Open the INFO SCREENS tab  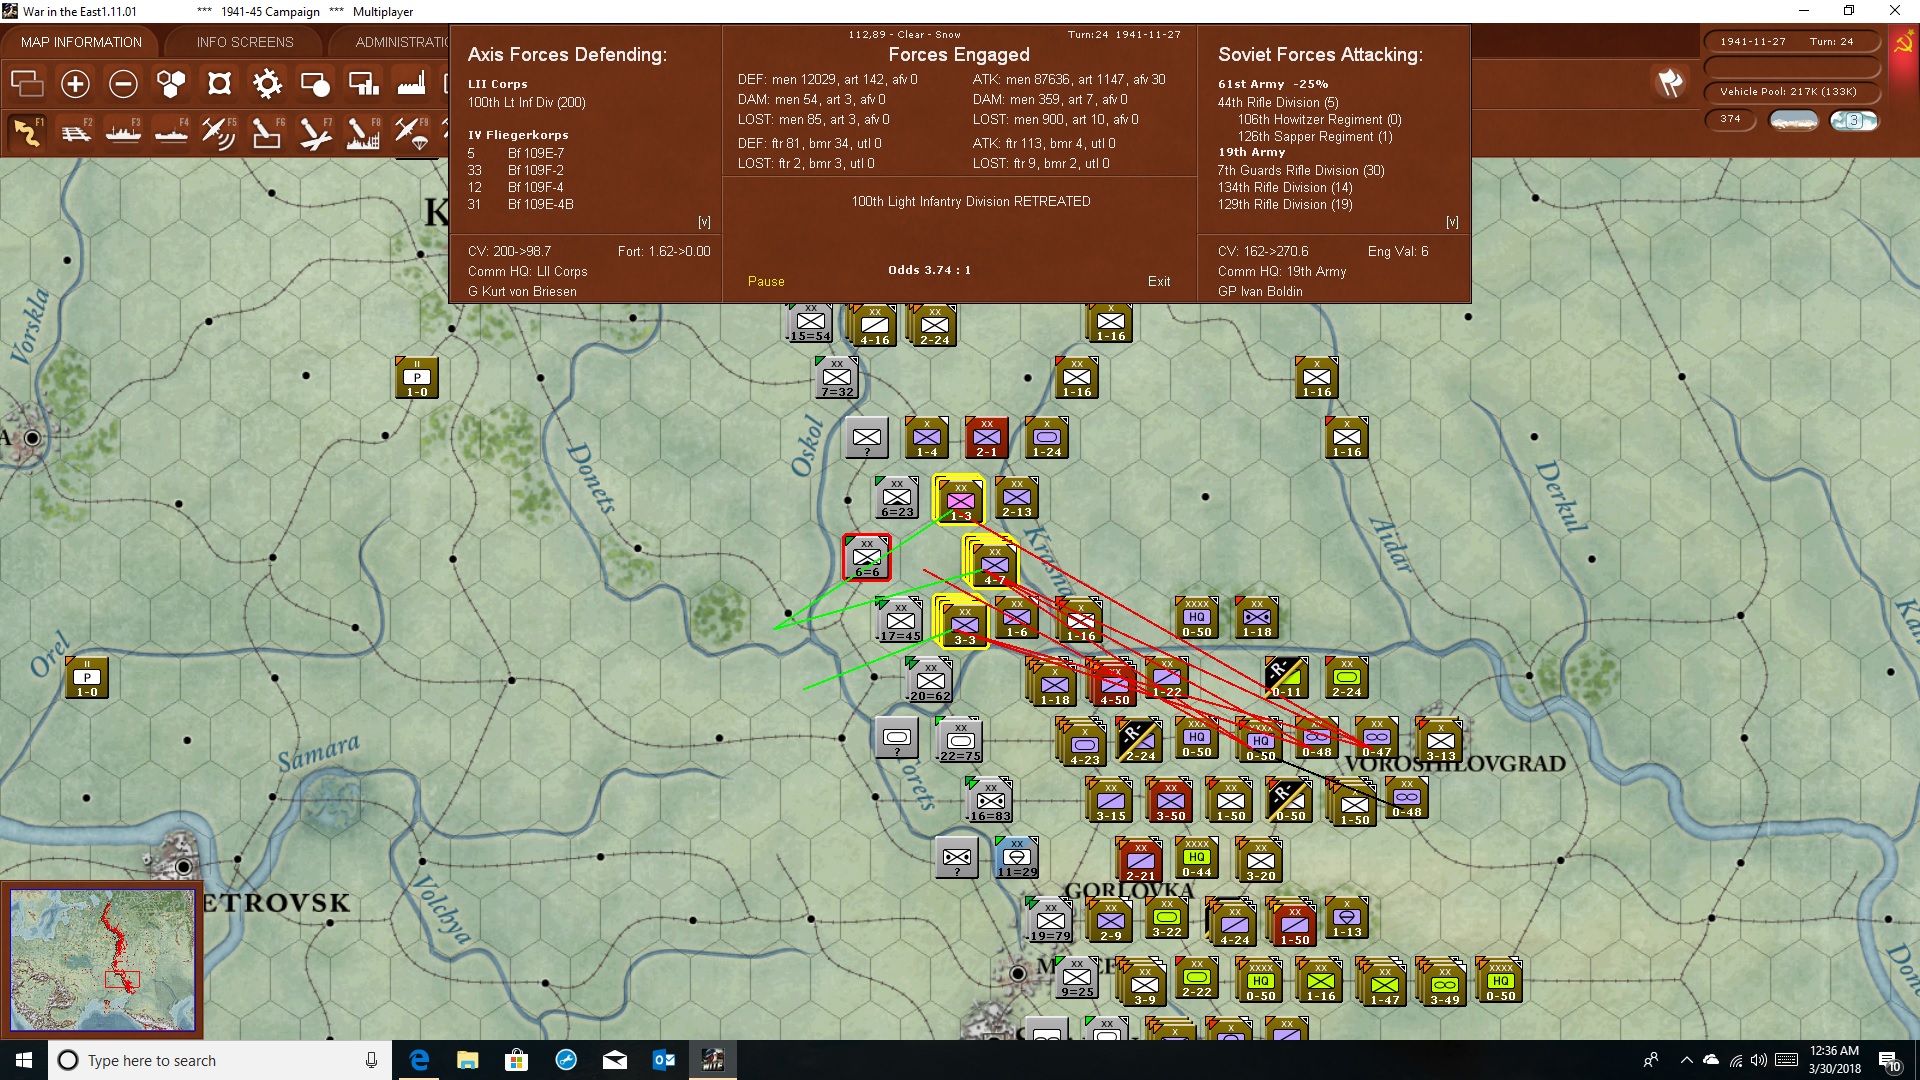(245, 42)
